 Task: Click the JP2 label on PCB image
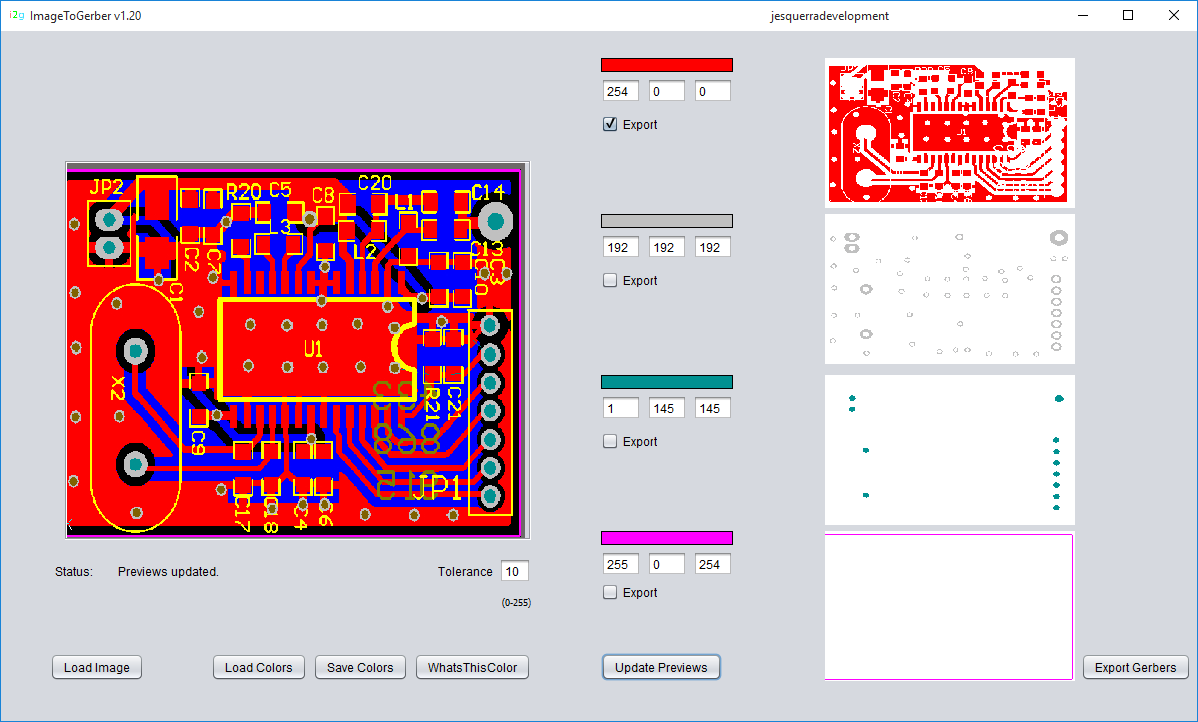106,187
